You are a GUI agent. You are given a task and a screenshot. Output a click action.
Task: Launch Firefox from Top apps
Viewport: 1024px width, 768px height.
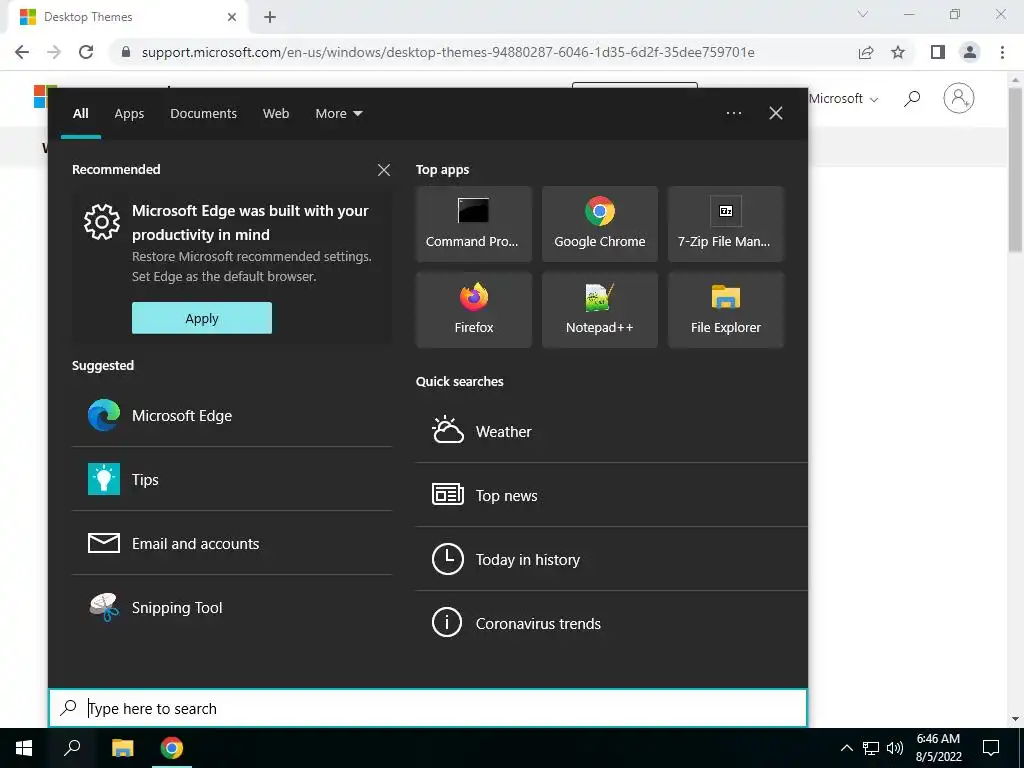click(473, 310)
